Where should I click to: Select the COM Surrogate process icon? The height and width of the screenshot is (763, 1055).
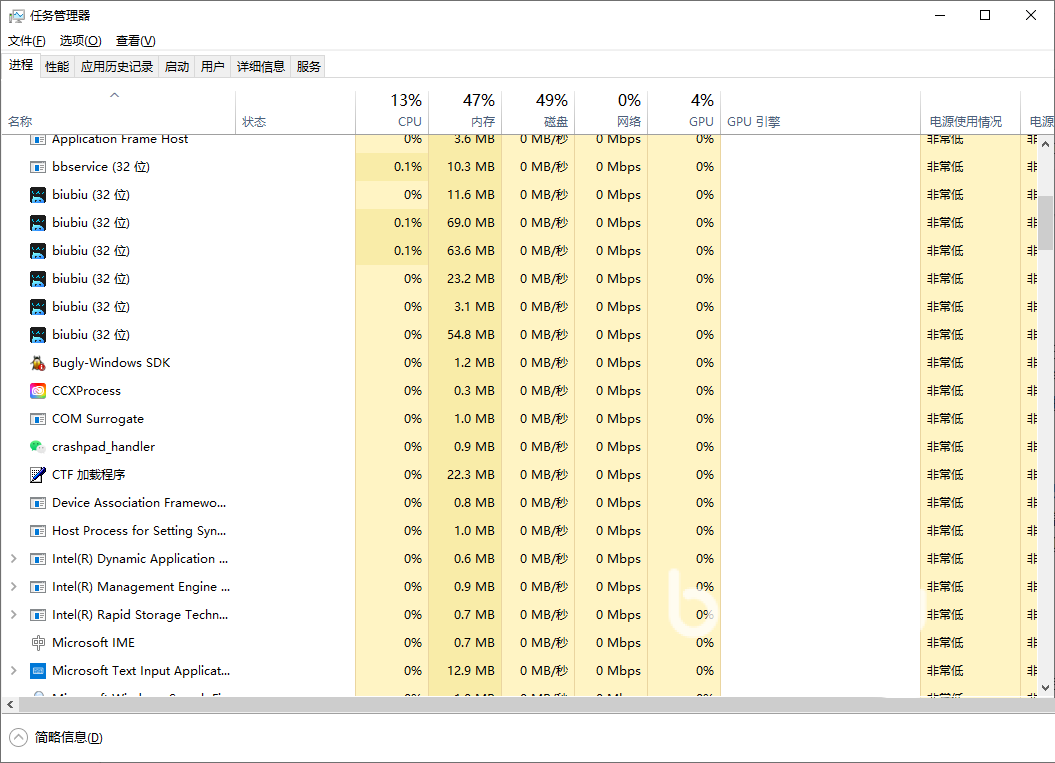[38, 419]
